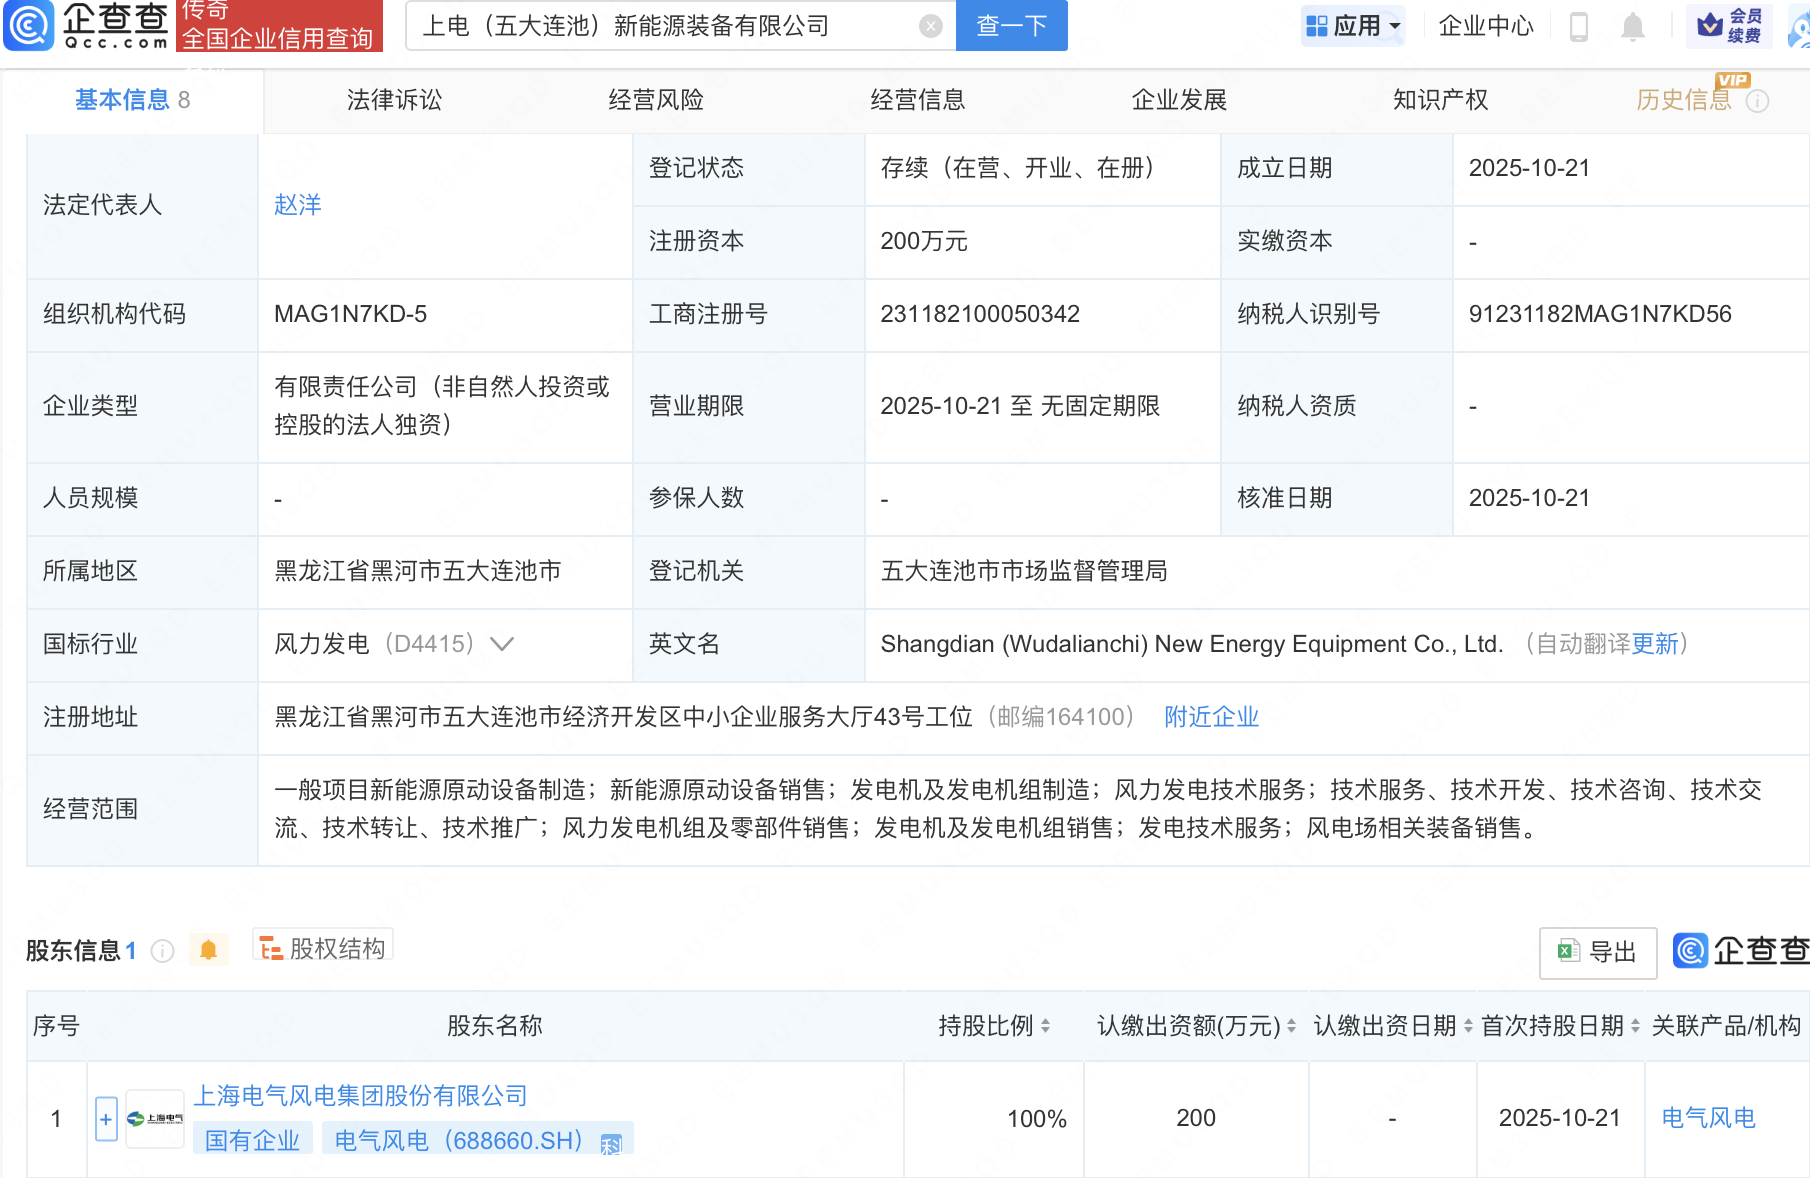Click info icon next to 股东信息
Screen dimensions: 1810x1178
[162, 951]
